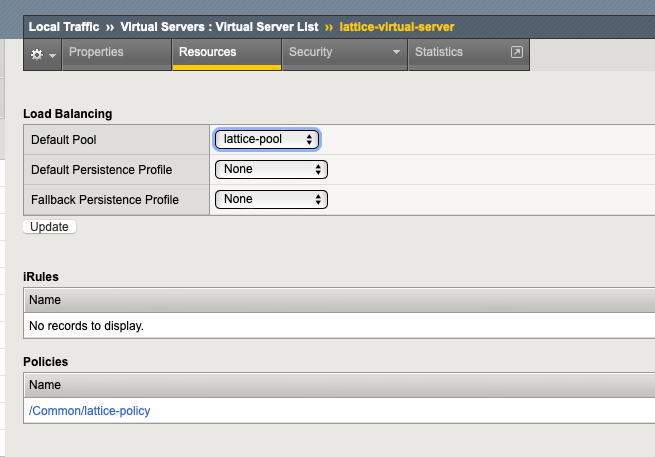Expand Fallback Persistence Profile dropdown

pyautogui.click(x=271, y=199)
